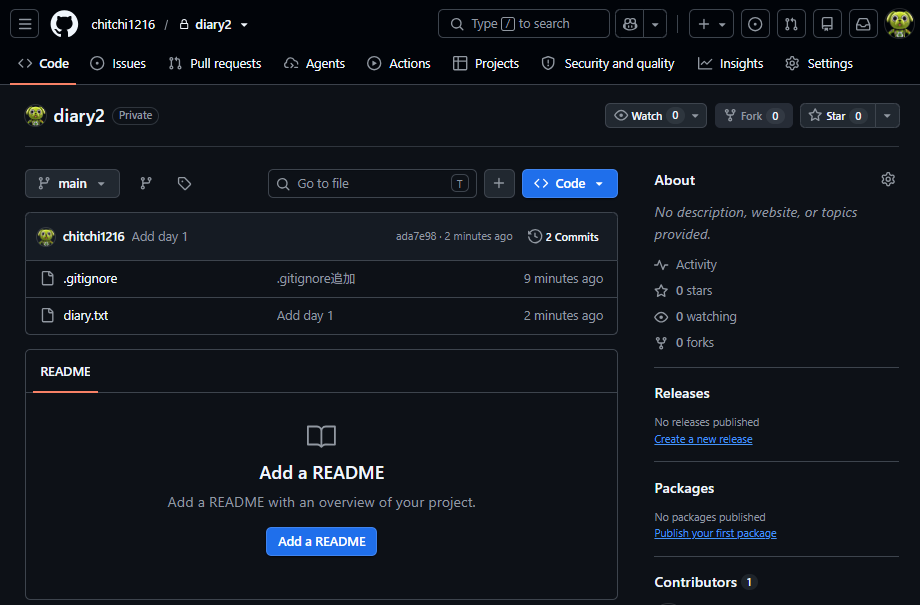Click the file icon next to .gitignore

(x=48, y=278)
